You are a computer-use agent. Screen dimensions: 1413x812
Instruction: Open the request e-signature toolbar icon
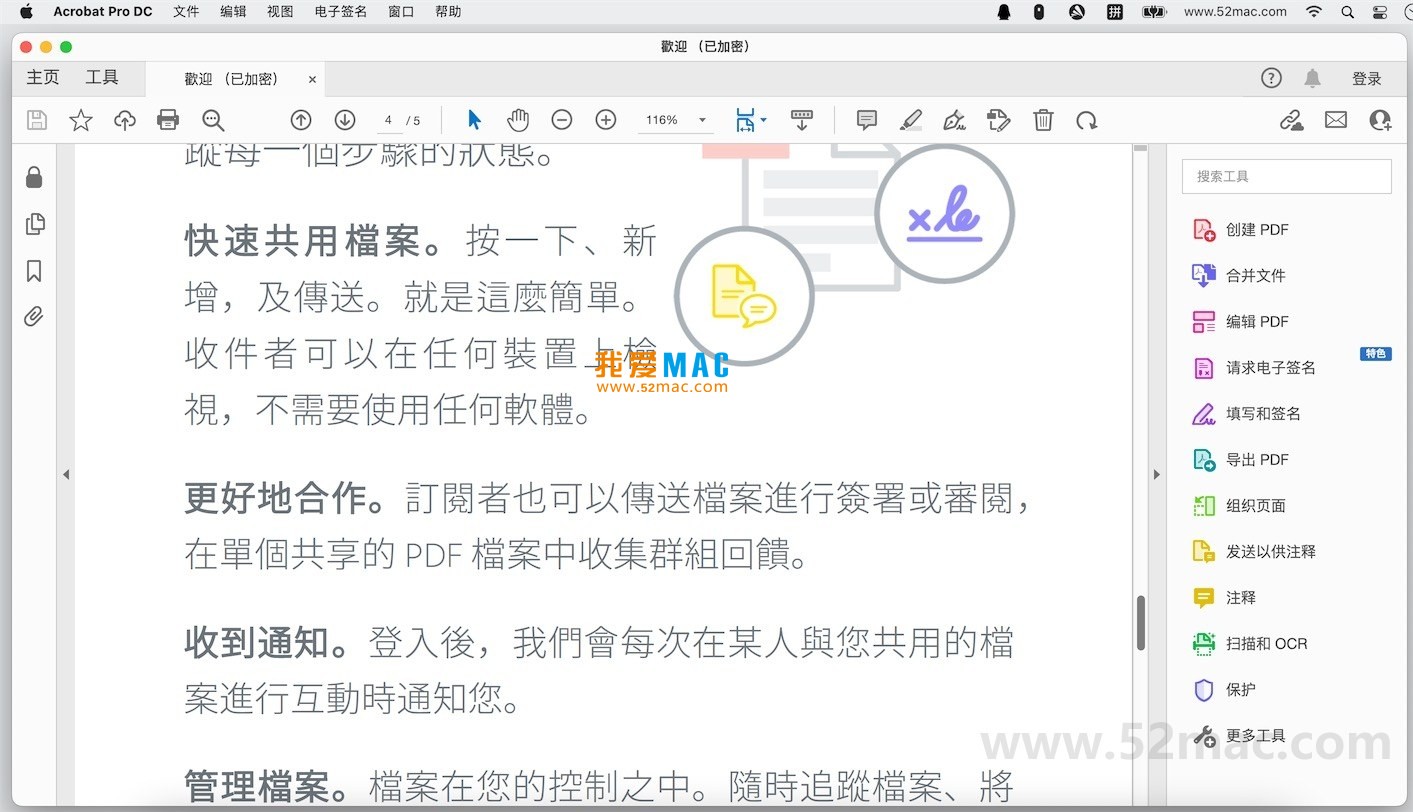998,120
